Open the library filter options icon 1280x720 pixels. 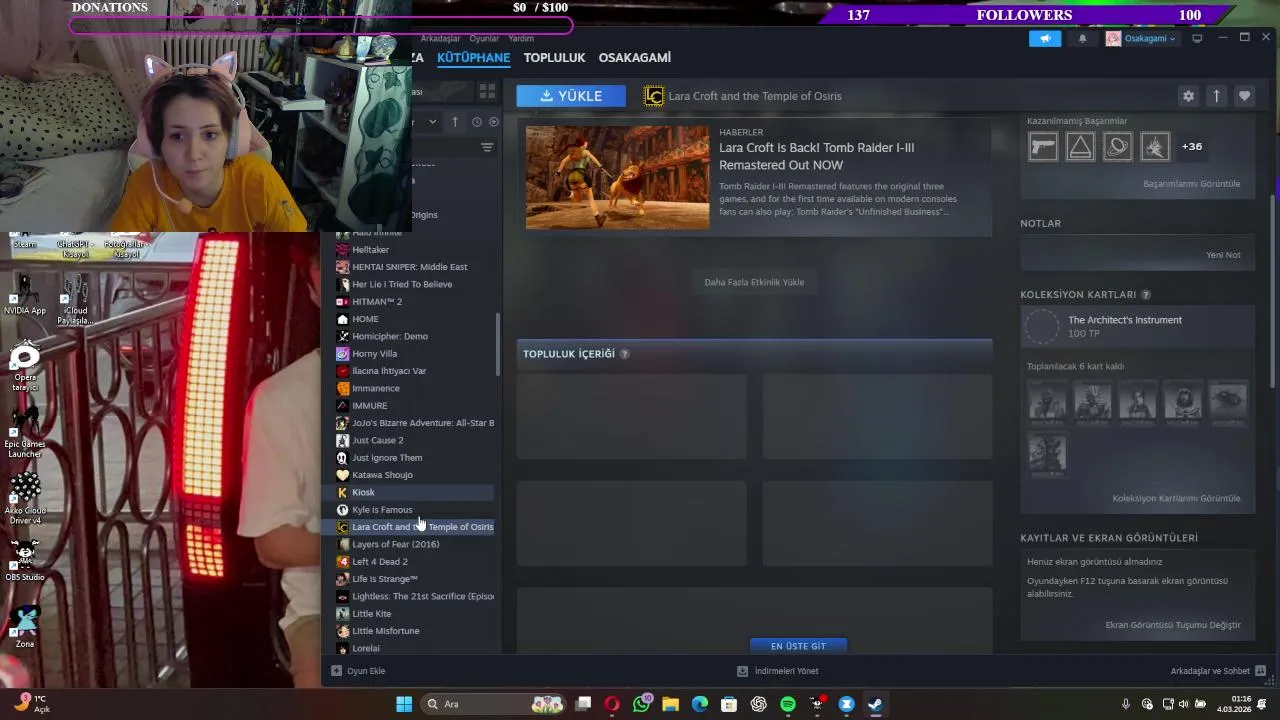487,147
